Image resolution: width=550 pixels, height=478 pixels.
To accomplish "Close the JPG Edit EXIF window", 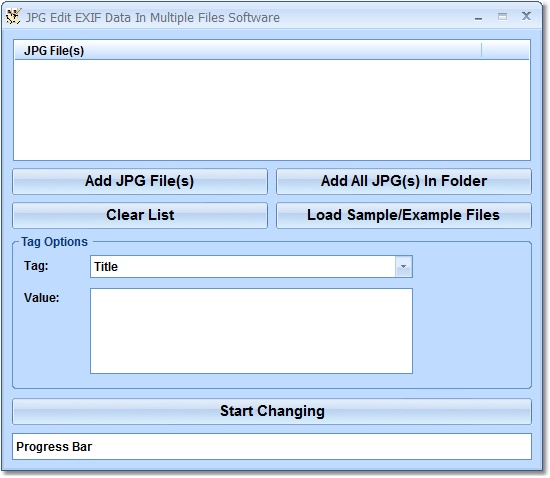I will [x=526, y=16].
